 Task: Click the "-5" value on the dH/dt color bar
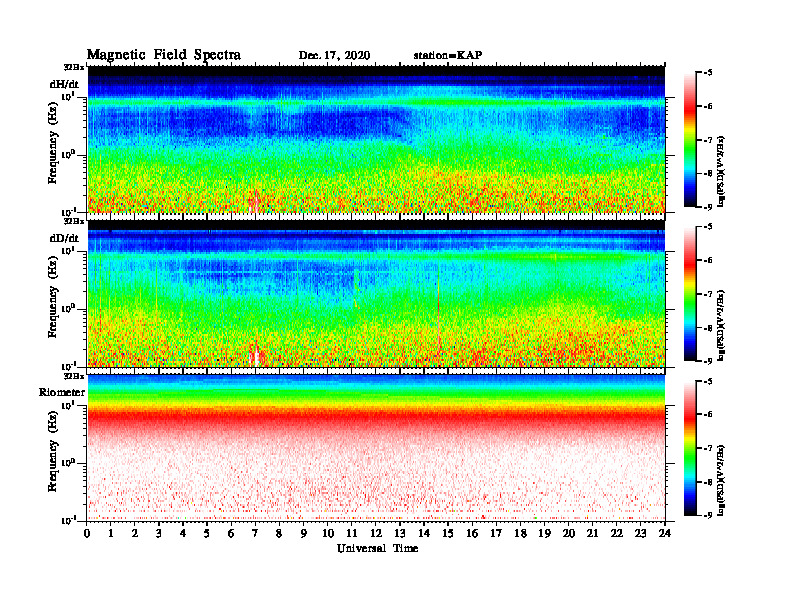coord(708,73)
